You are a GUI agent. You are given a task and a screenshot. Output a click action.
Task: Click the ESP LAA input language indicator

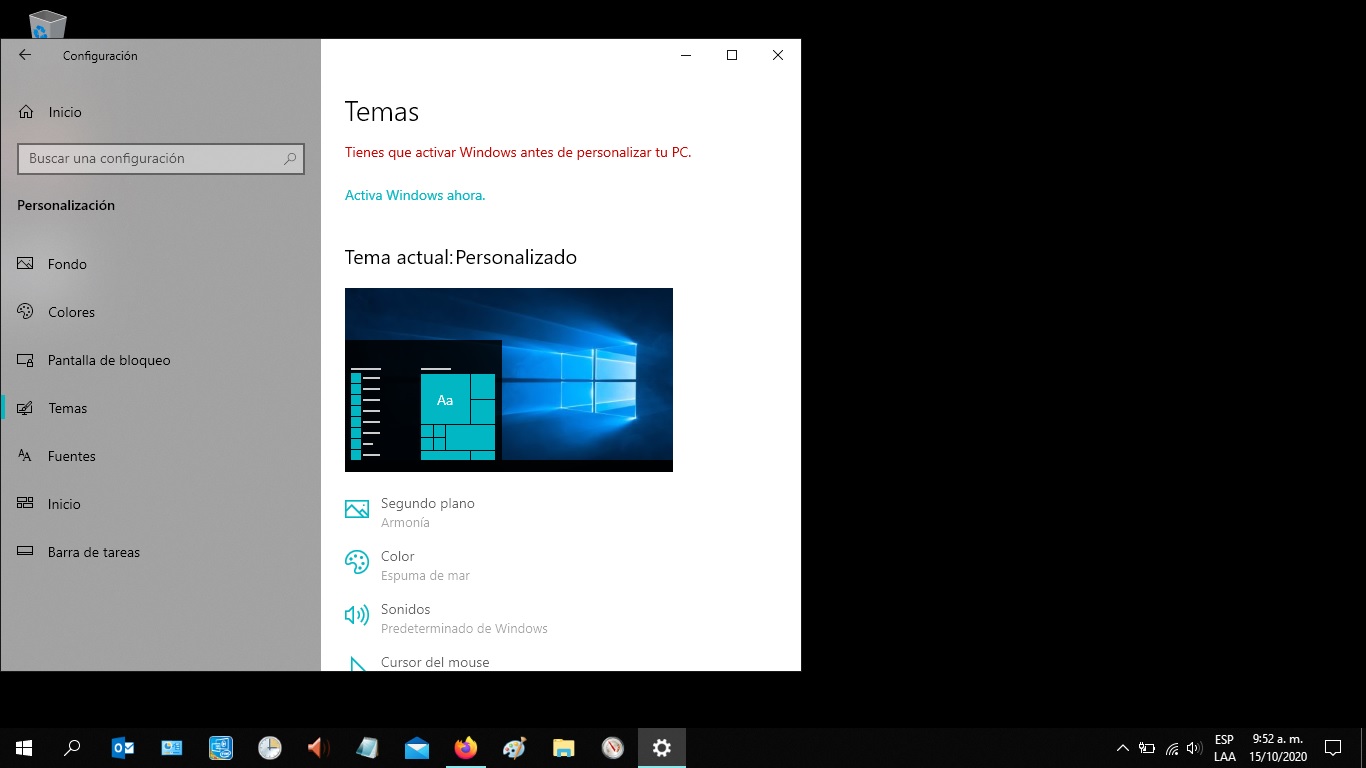(1224, 748)
